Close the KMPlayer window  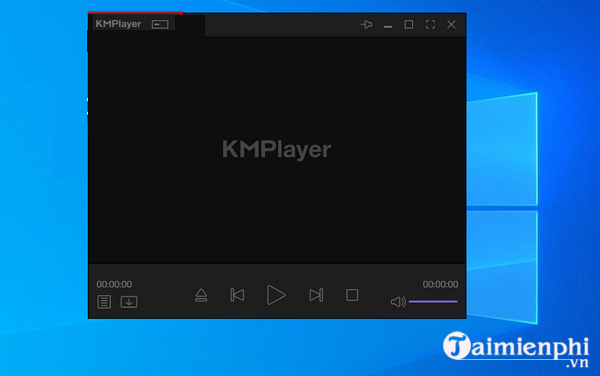click(x=451, y=24)
